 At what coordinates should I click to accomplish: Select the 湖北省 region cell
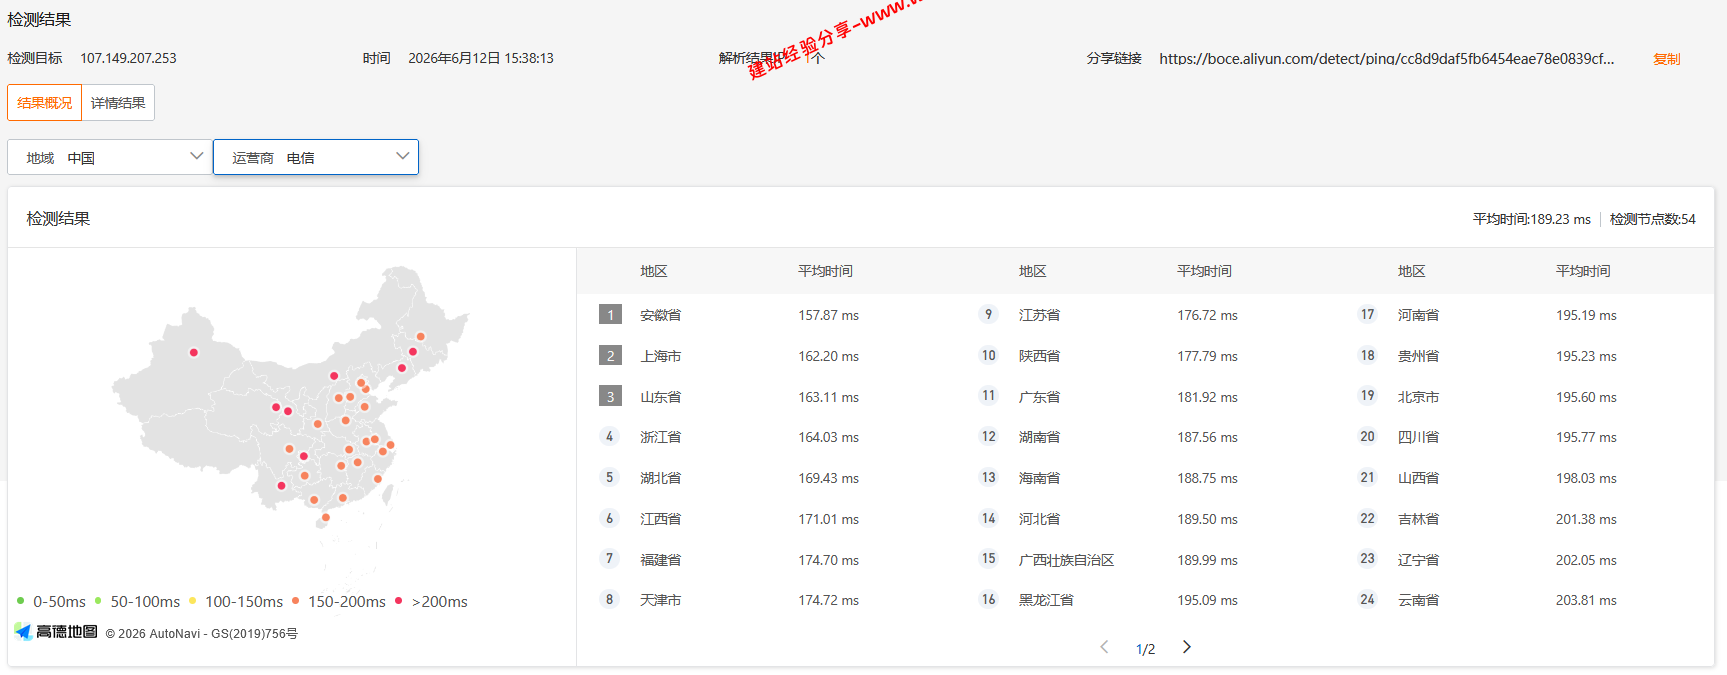(x=661, y=478)
